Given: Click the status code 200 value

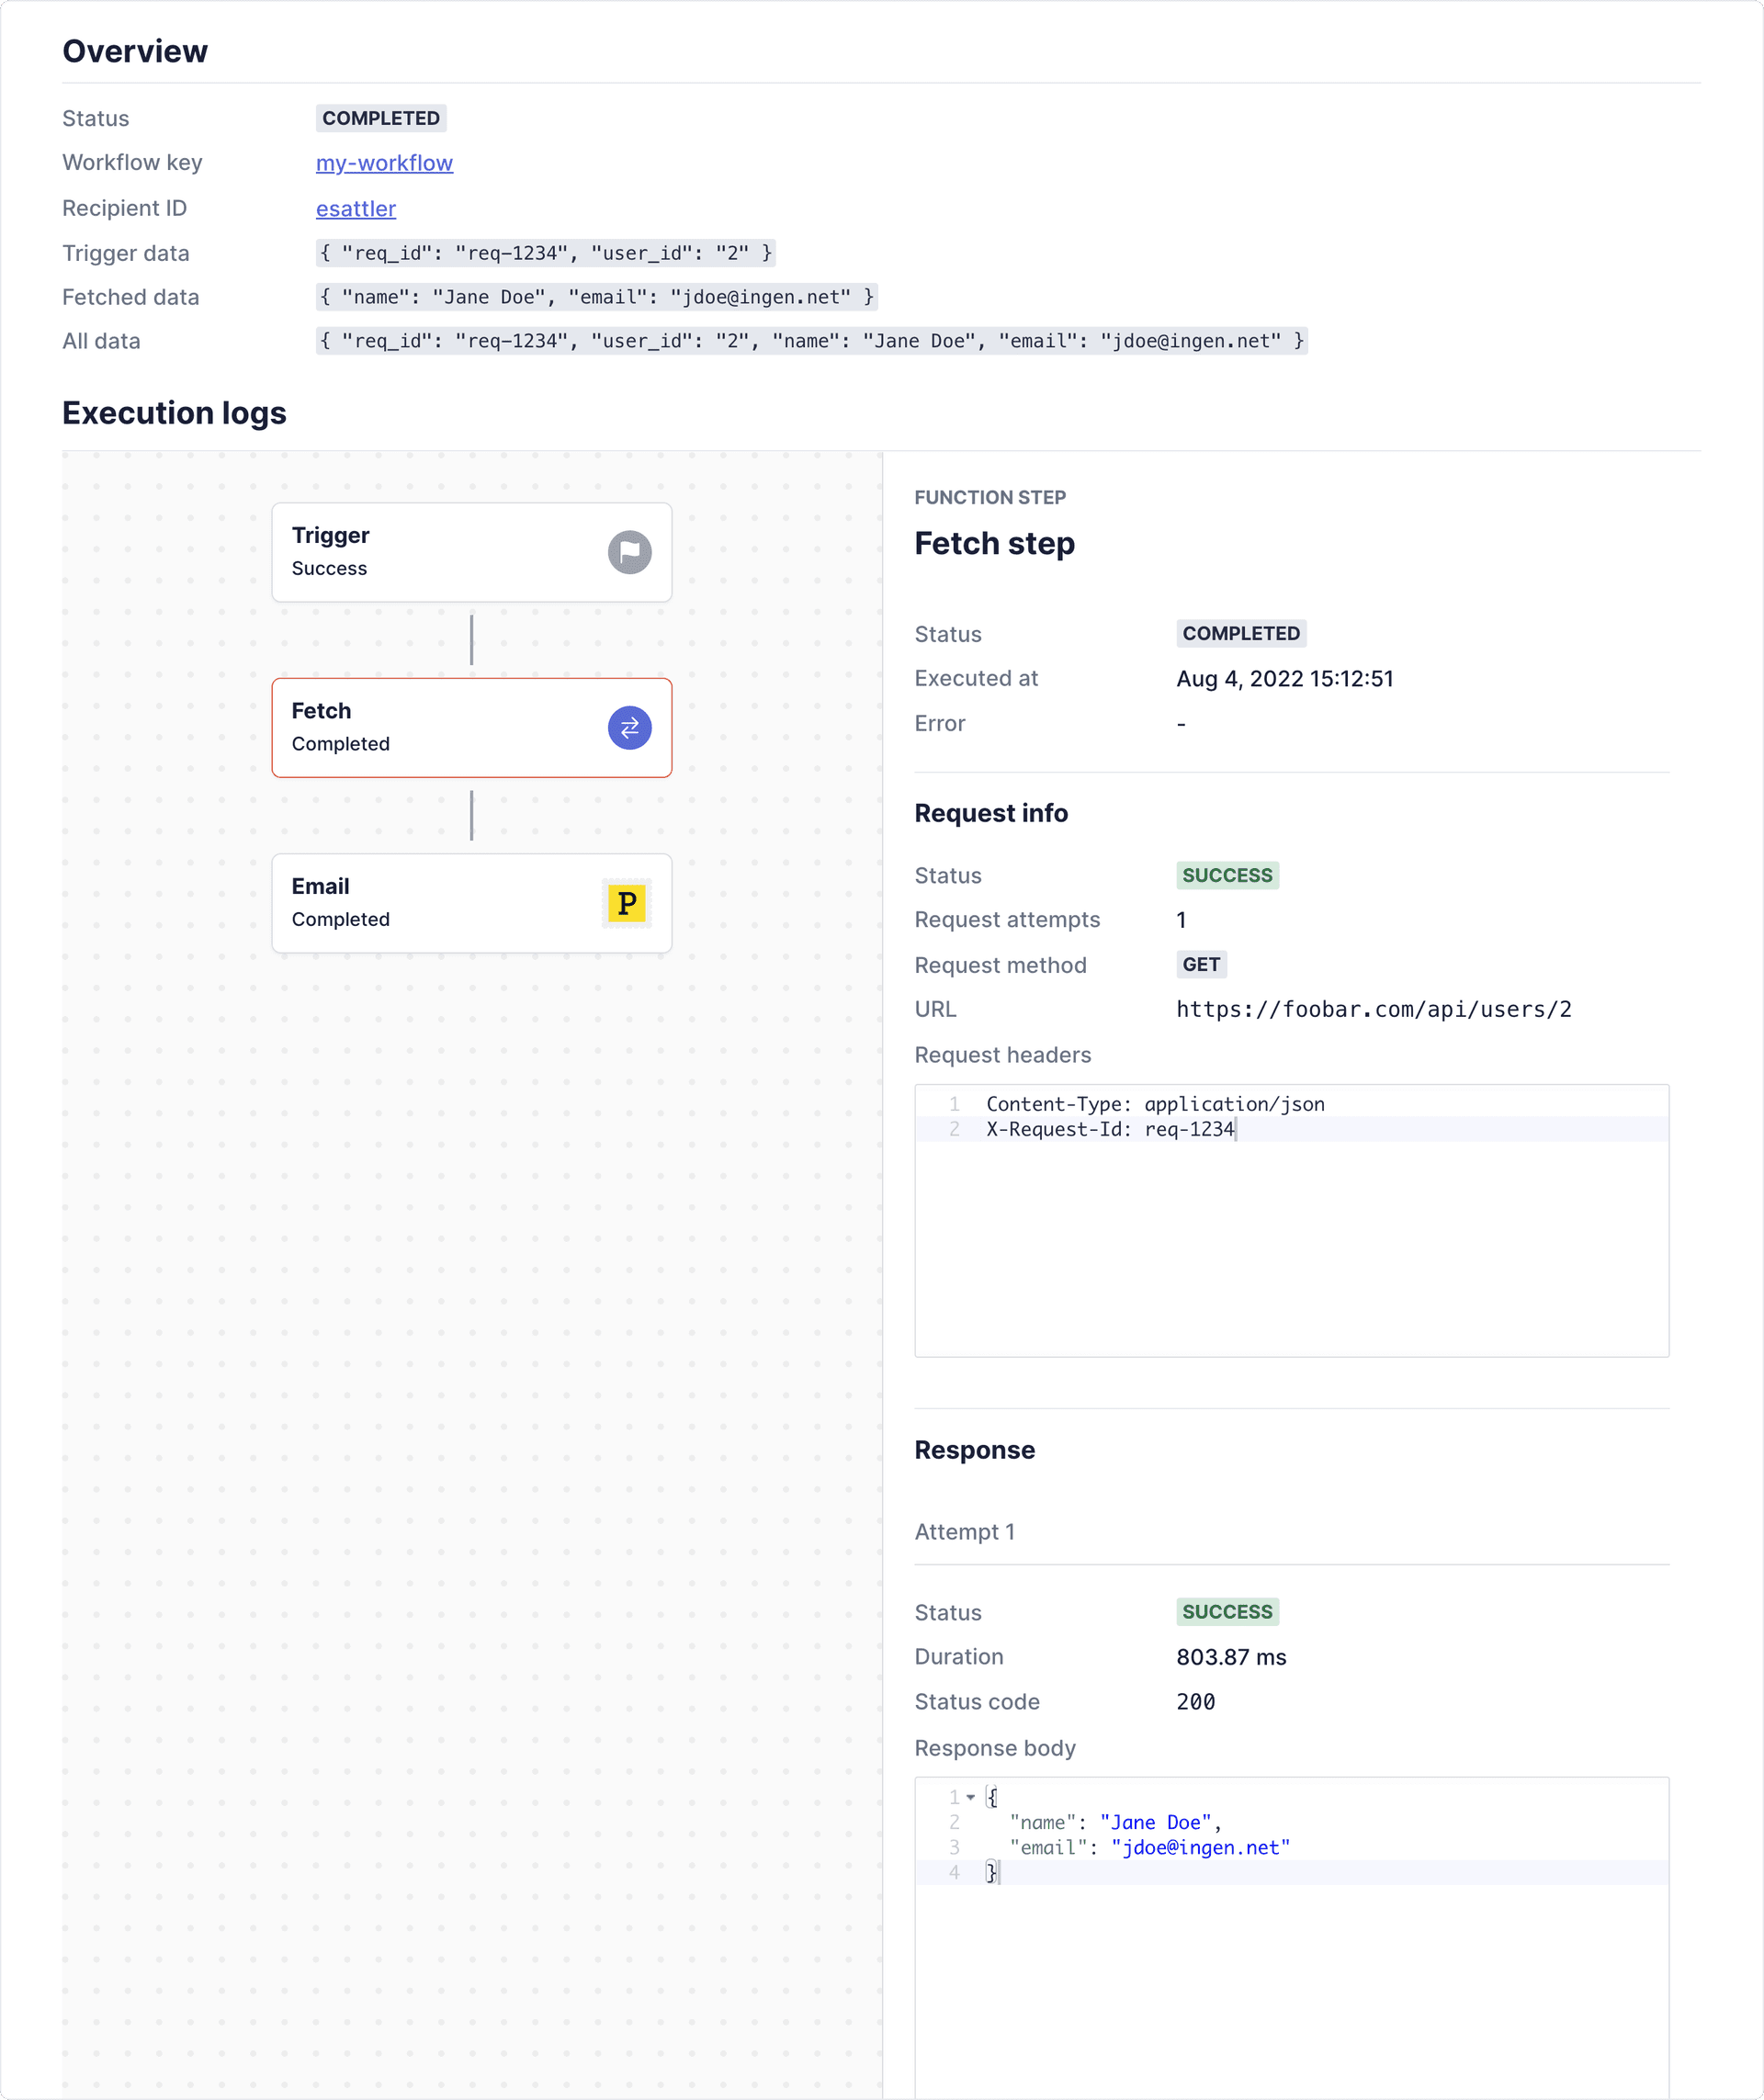Looking at the screenshot, I should pyautogui.click(x=1195, y=1702).
